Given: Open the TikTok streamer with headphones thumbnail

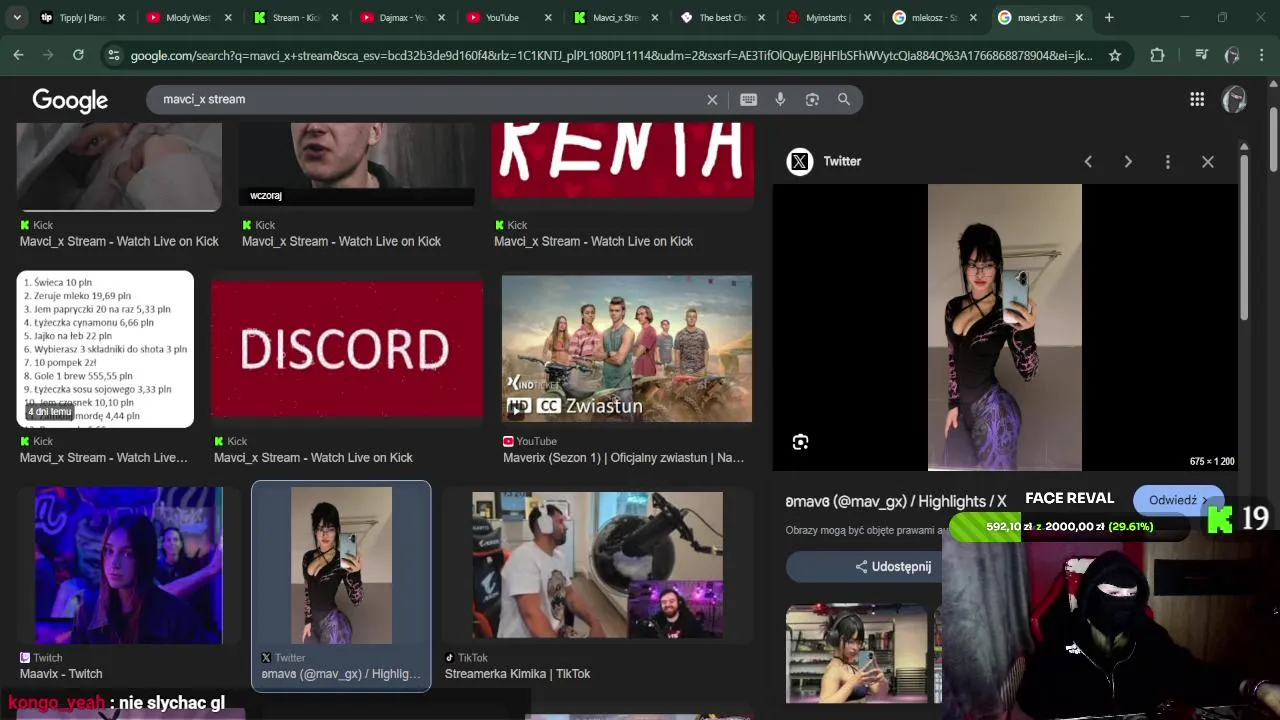Looking at the screenshot, I should [597, 565].
